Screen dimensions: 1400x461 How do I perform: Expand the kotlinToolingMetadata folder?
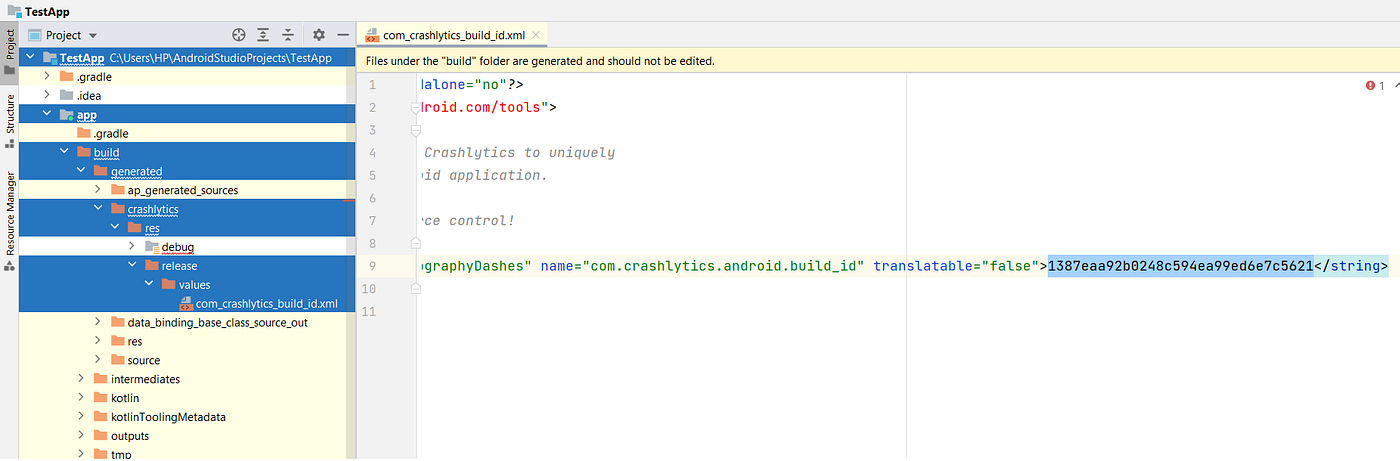pyautogui.click(x=81, y=417)
